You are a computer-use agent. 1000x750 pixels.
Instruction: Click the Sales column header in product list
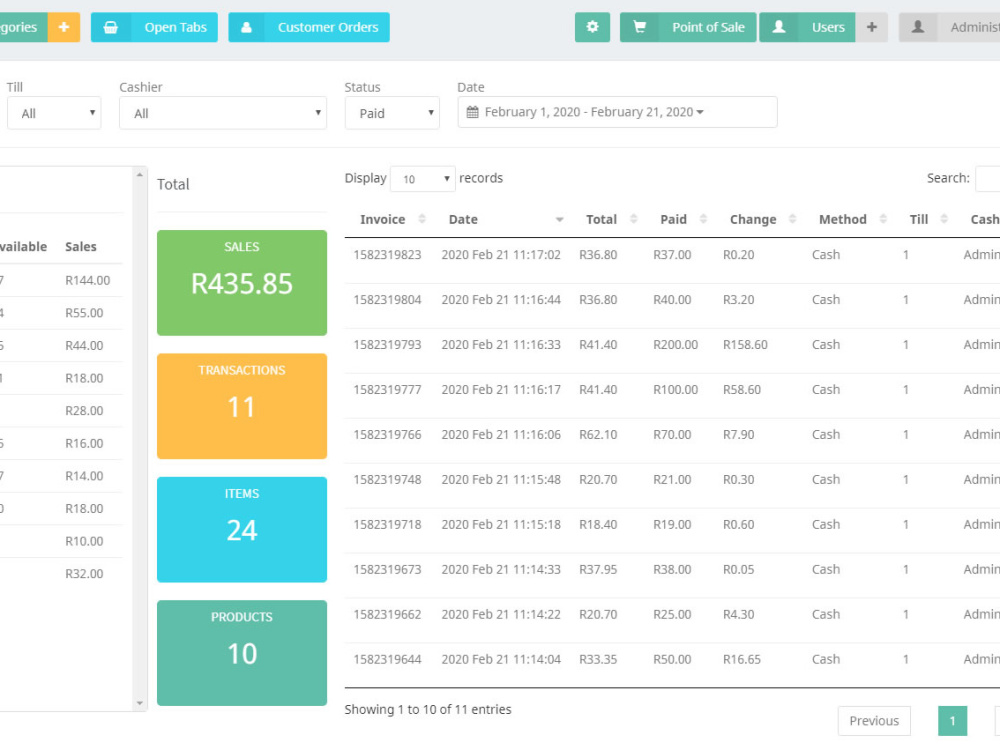(80, 247)
